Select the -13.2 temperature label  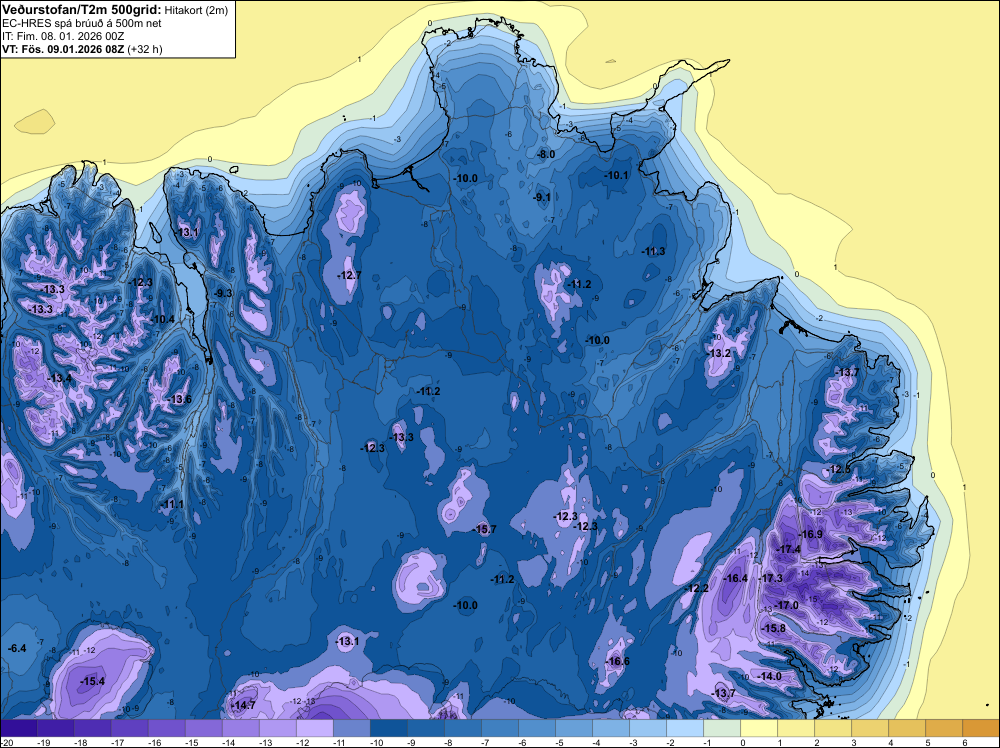(719, 353)
